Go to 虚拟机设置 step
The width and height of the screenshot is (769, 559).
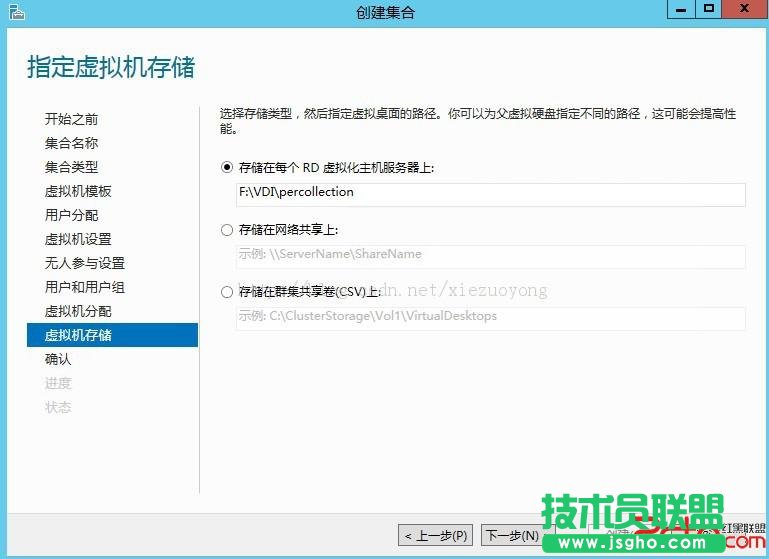point(78,239)
